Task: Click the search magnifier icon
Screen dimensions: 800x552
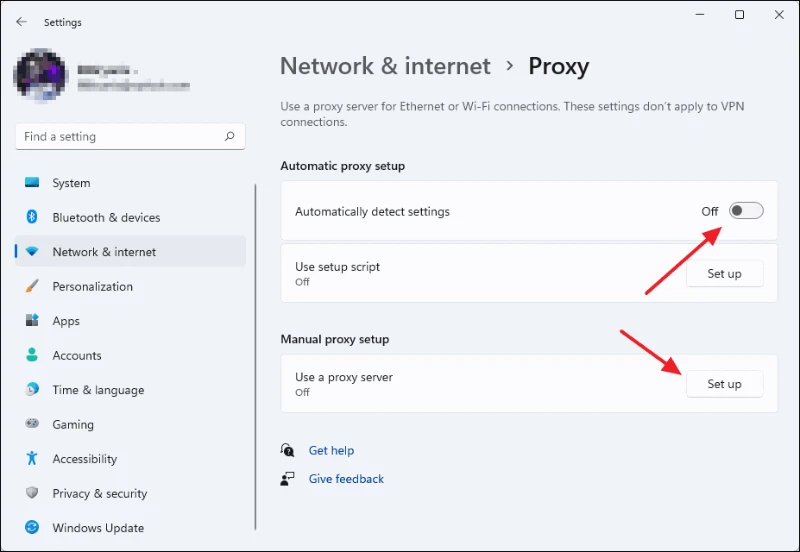Action: tap(230, 136)
